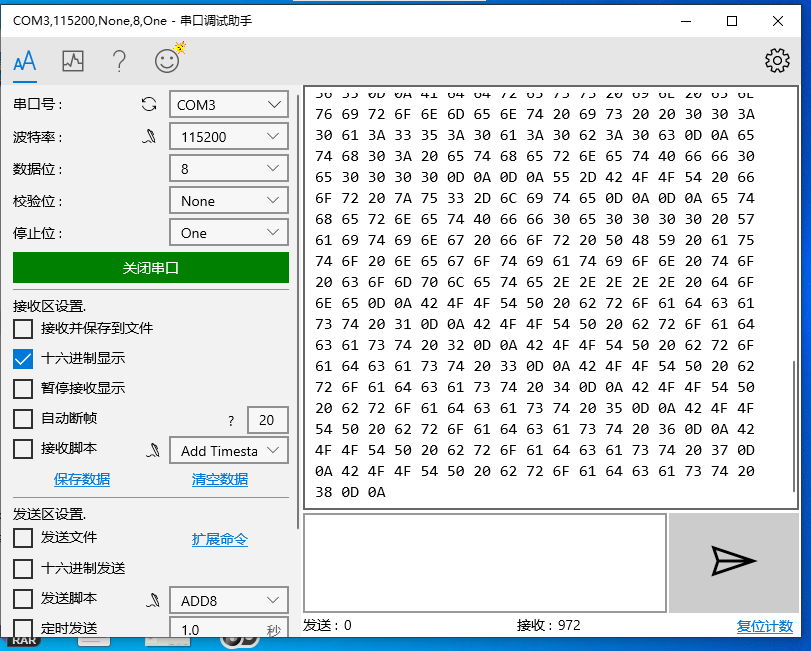The height and width of the screenshot is (651, 811).
Task: Edit the send script icon
Action: 153,600
